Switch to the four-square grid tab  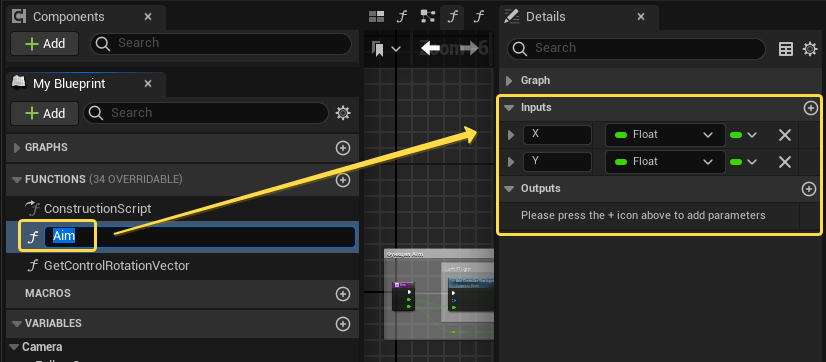(376, 17)
